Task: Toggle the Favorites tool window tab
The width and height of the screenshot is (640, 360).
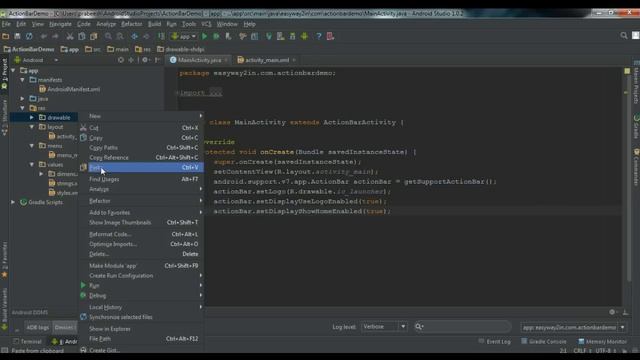Action: point(4,260)
